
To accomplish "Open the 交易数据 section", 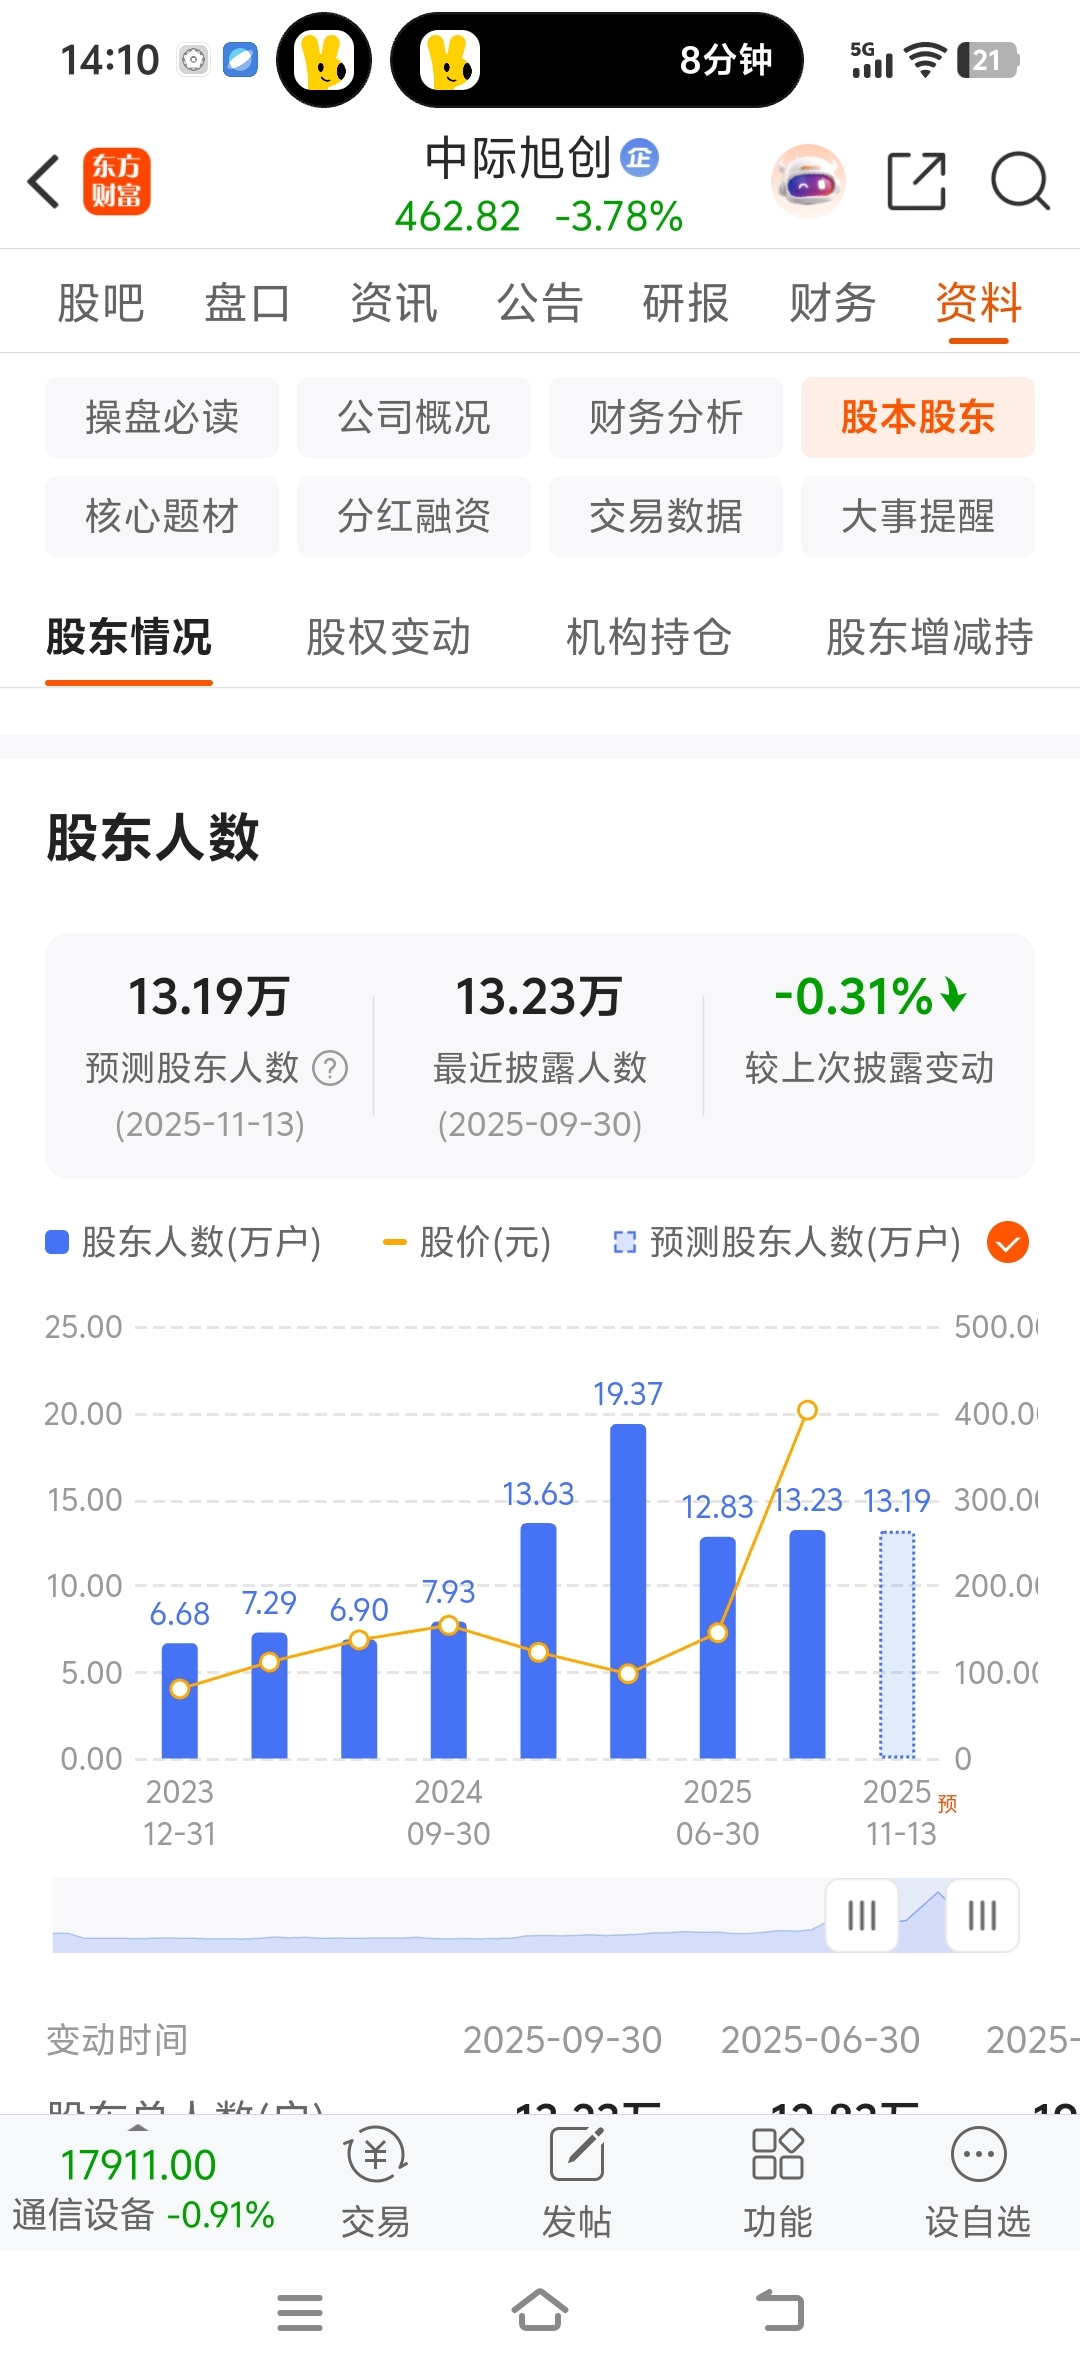I will coord(666,516).
